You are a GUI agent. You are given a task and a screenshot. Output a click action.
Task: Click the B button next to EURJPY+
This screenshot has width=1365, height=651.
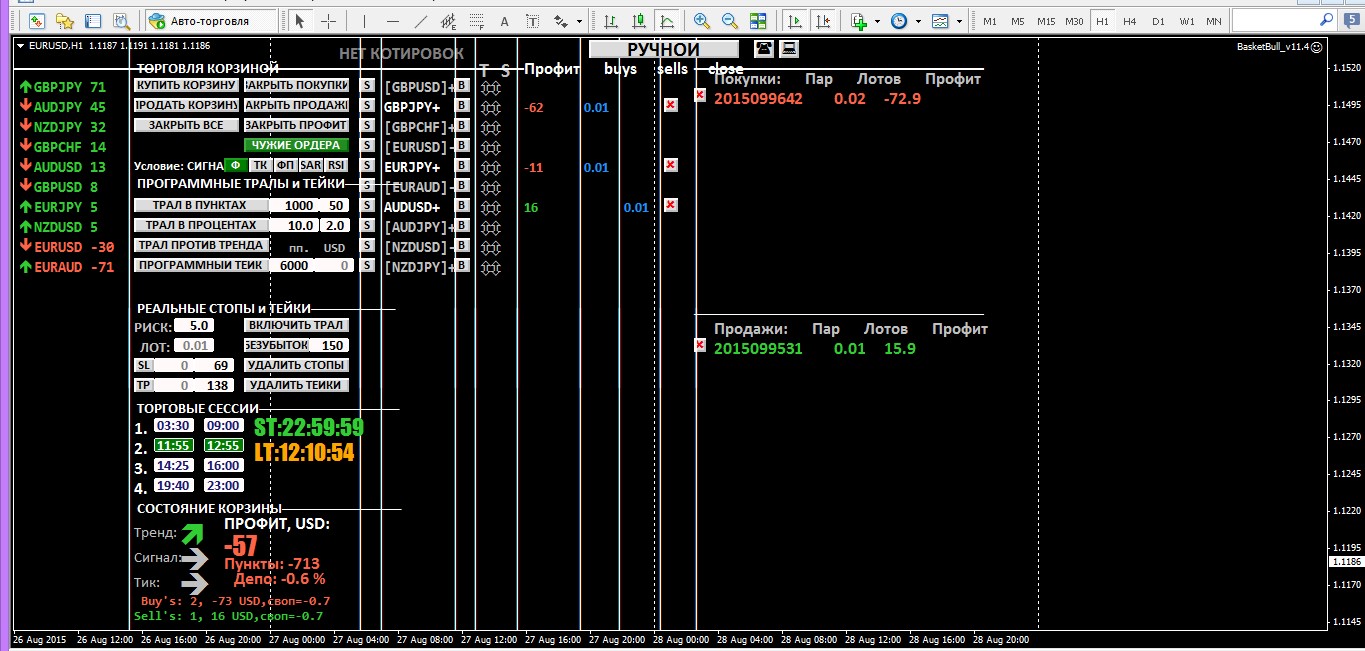click(462, 166)
